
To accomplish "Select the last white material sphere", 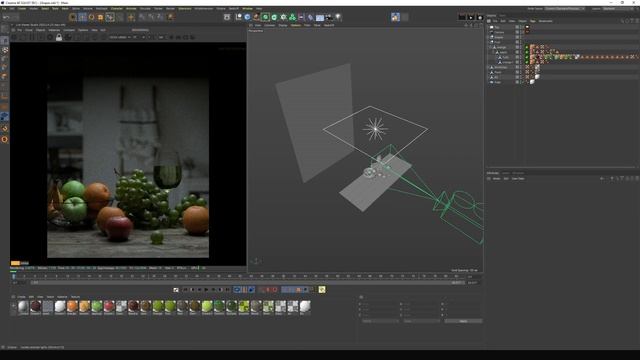I will click(305, 306).
